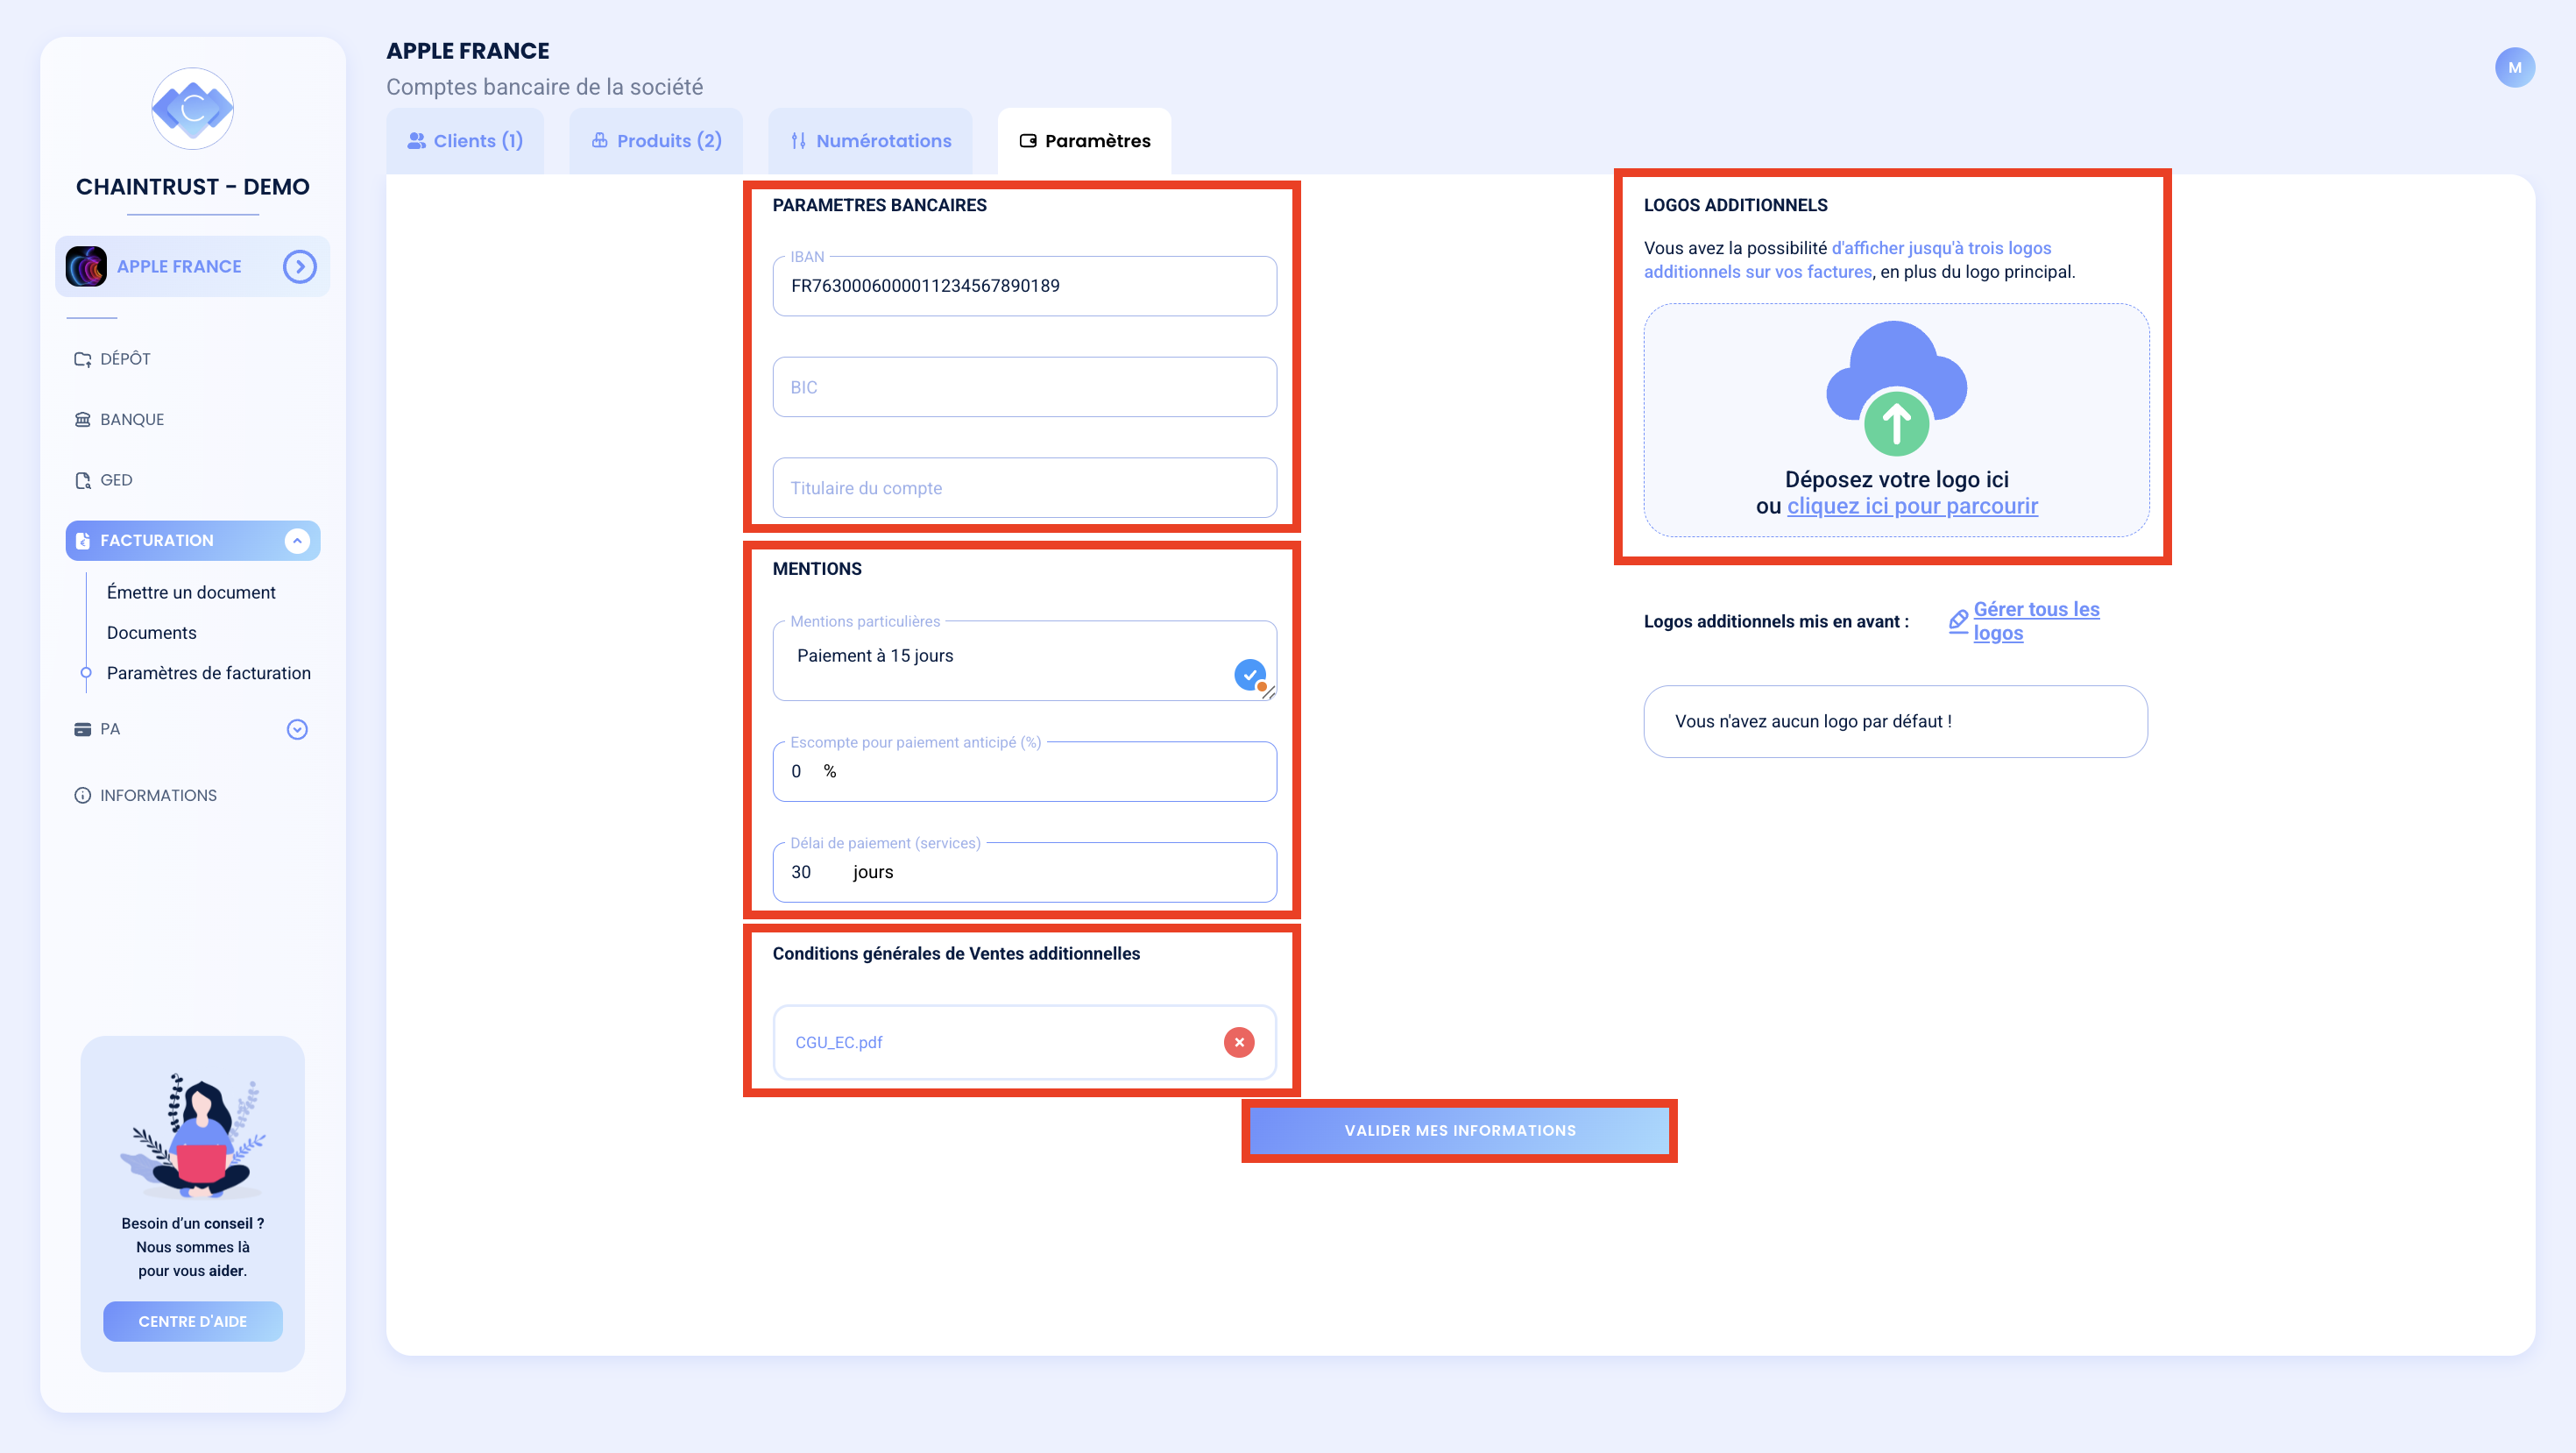Switch to the Clients (1) tab

coord(465,141)
